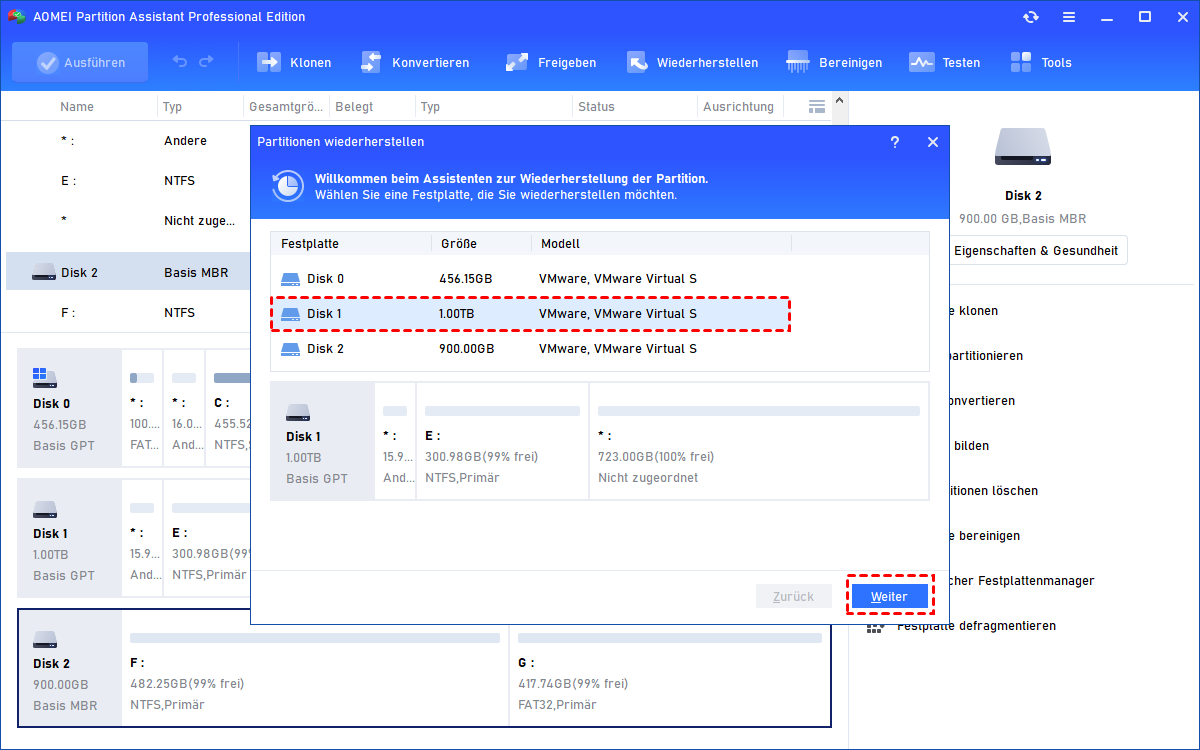Open the dialog help question mark
Viewport: 1200px width, 750px height.
coord(895,142)
